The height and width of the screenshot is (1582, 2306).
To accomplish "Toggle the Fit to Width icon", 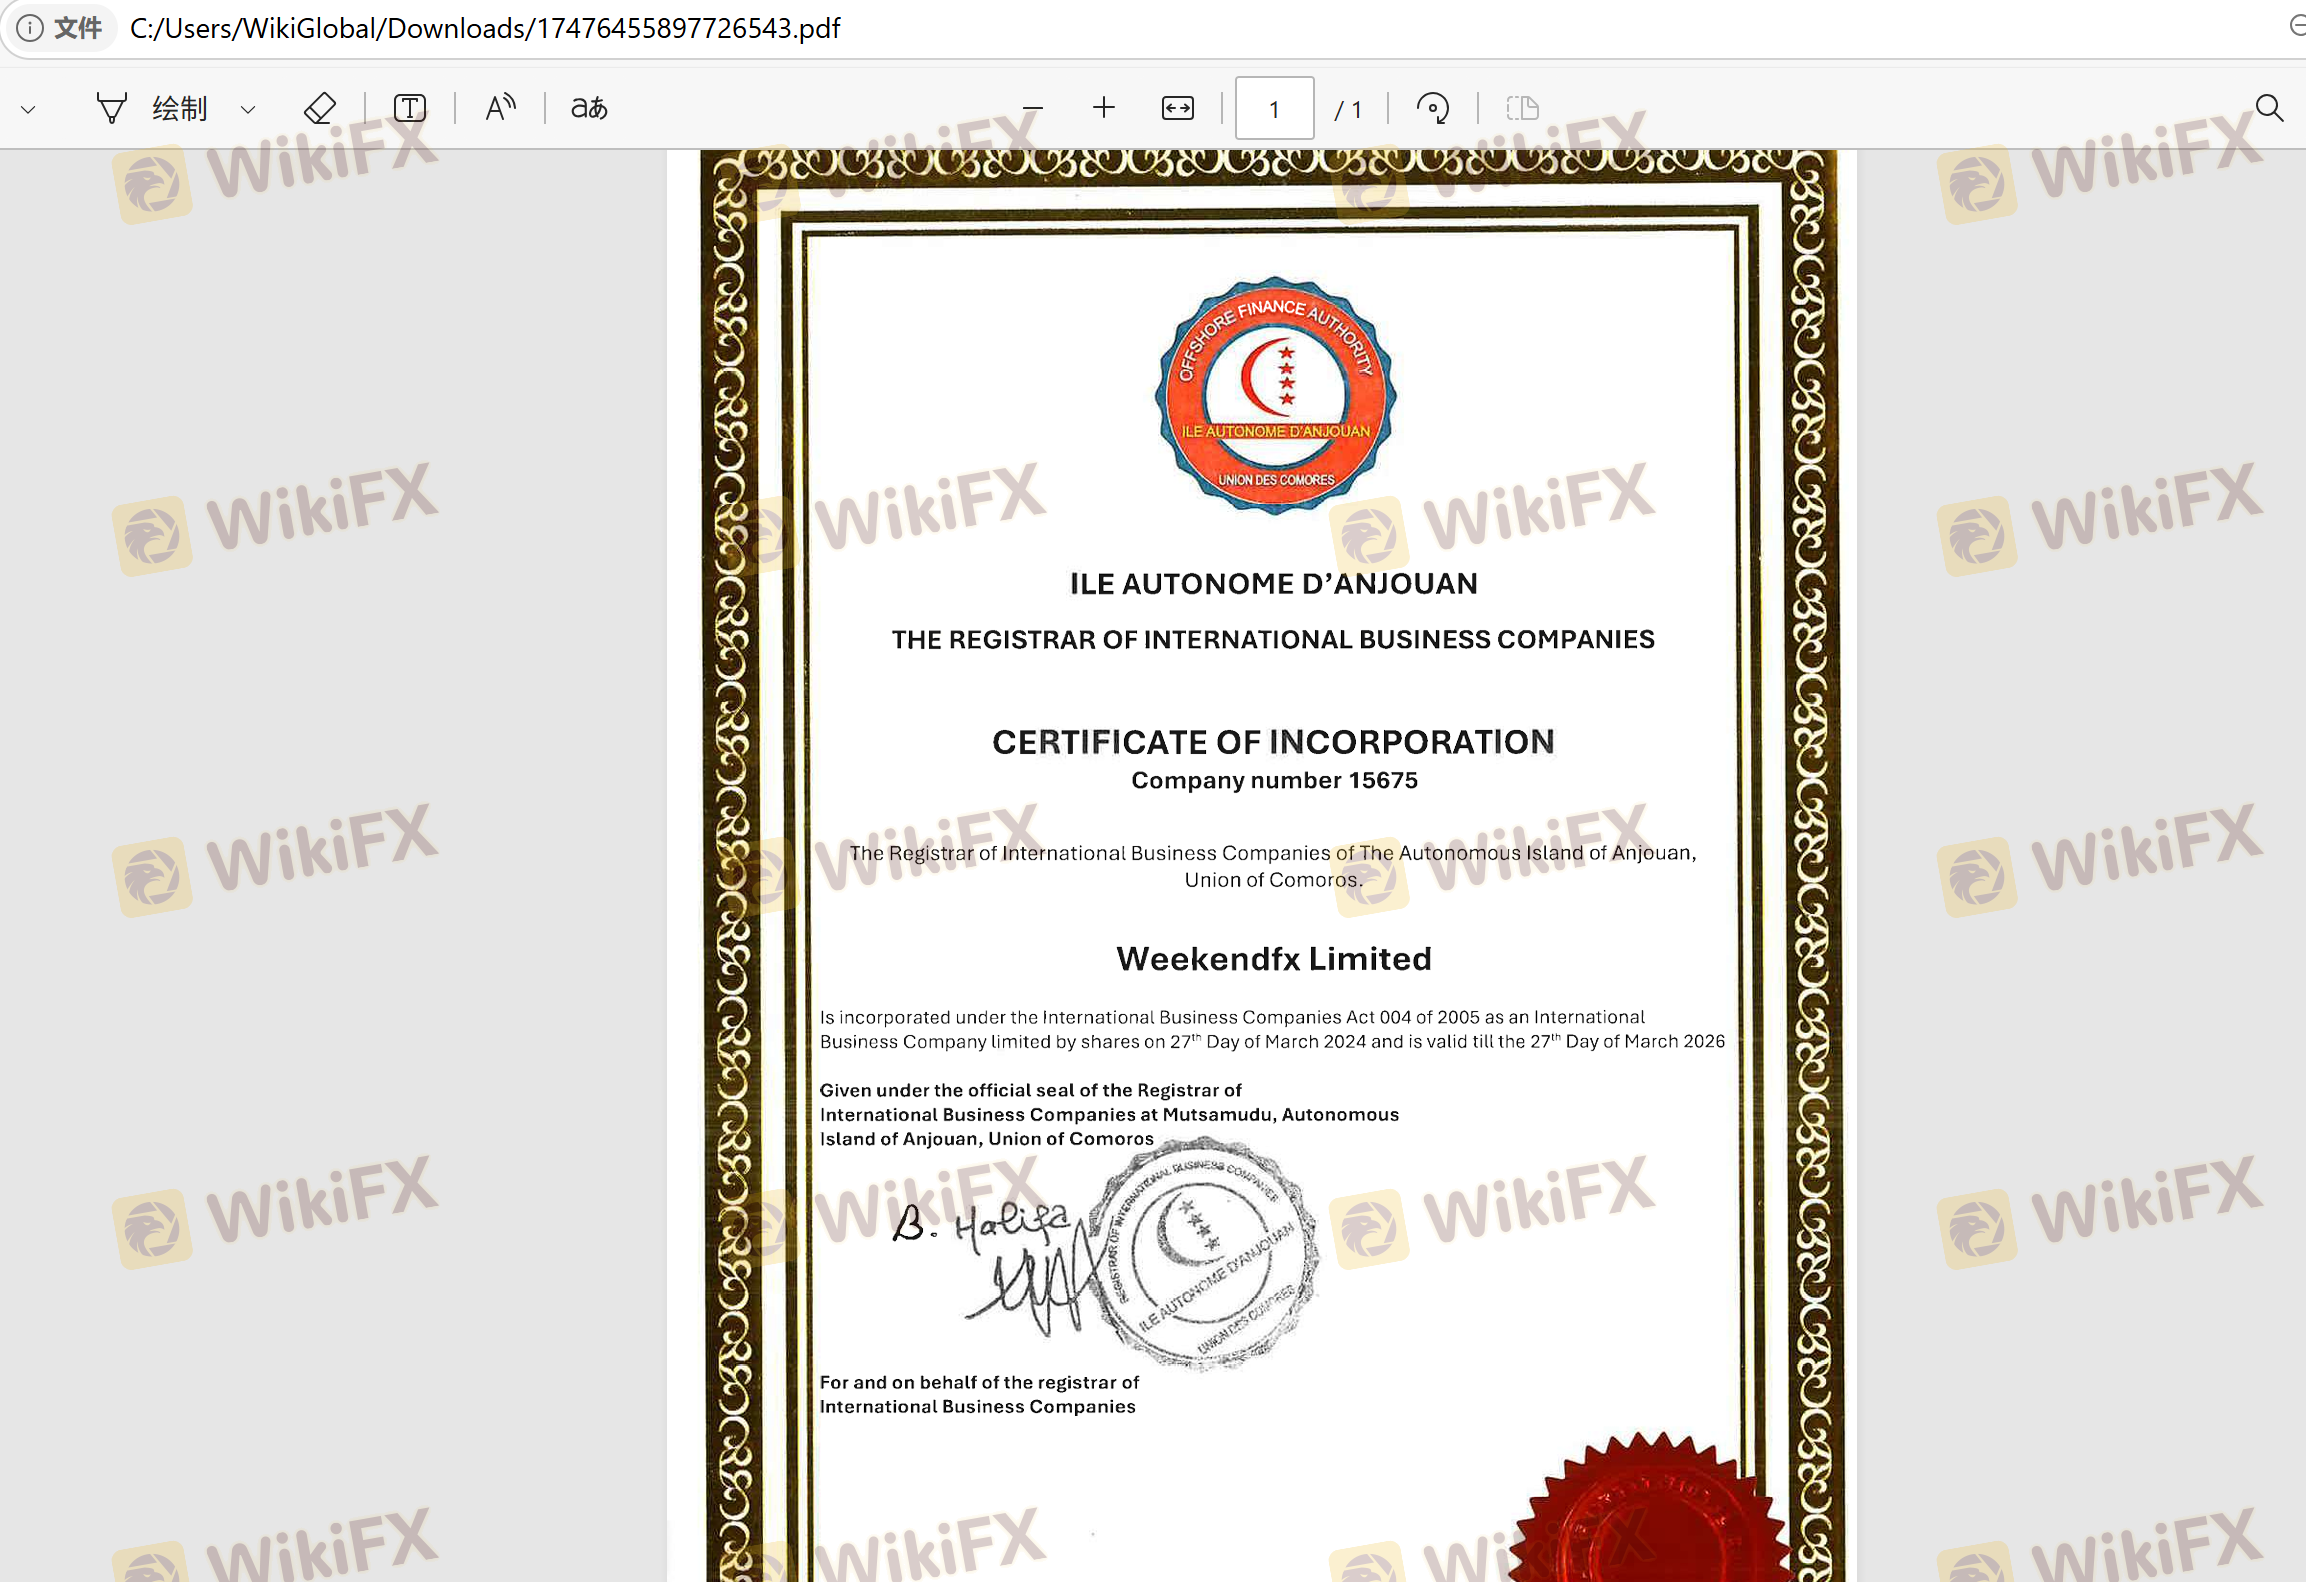I will point(1178,108).
